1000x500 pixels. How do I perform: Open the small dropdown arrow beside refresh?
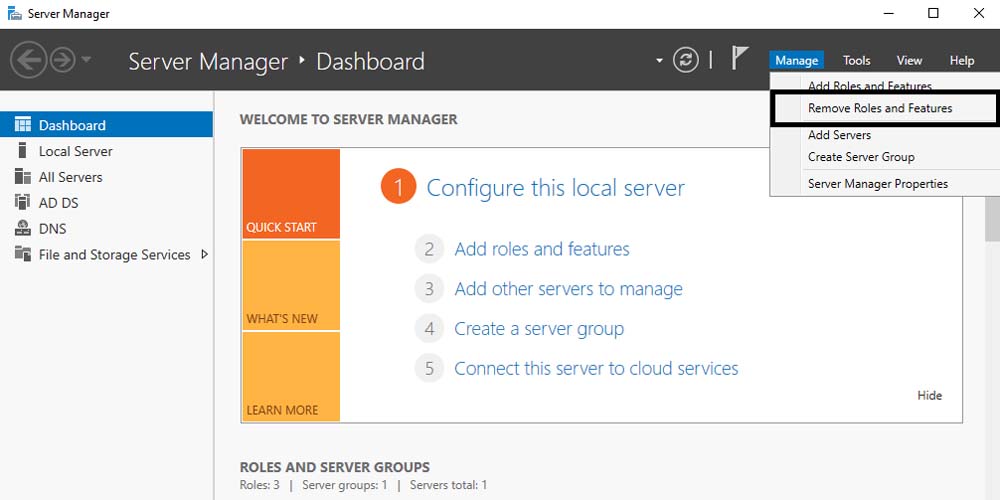[x=659, y=61]
